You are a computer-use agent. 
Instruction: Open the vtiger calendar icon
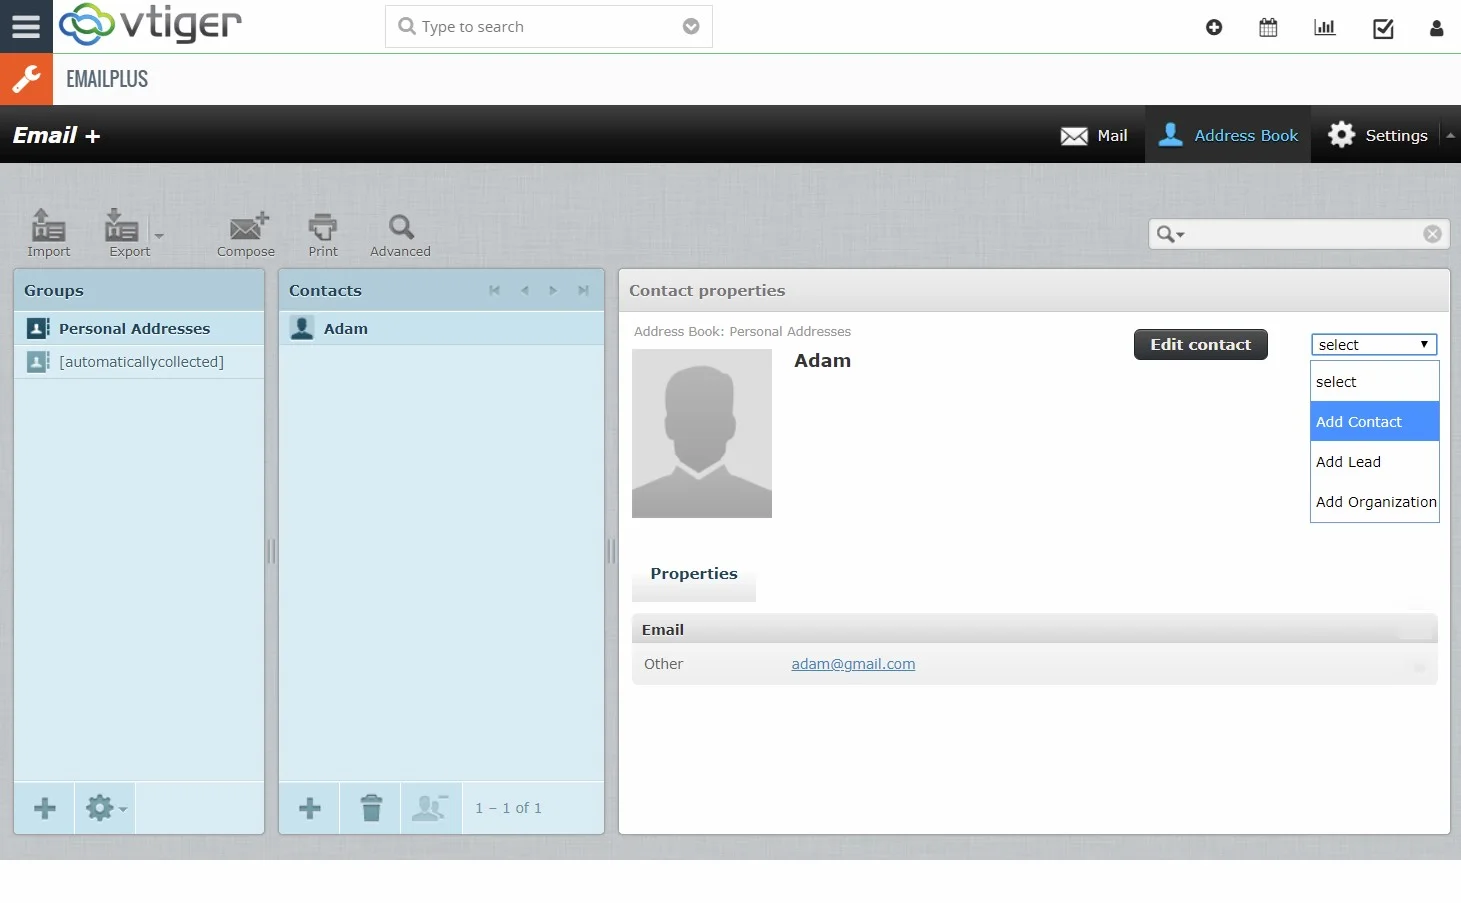(1268, 28)
